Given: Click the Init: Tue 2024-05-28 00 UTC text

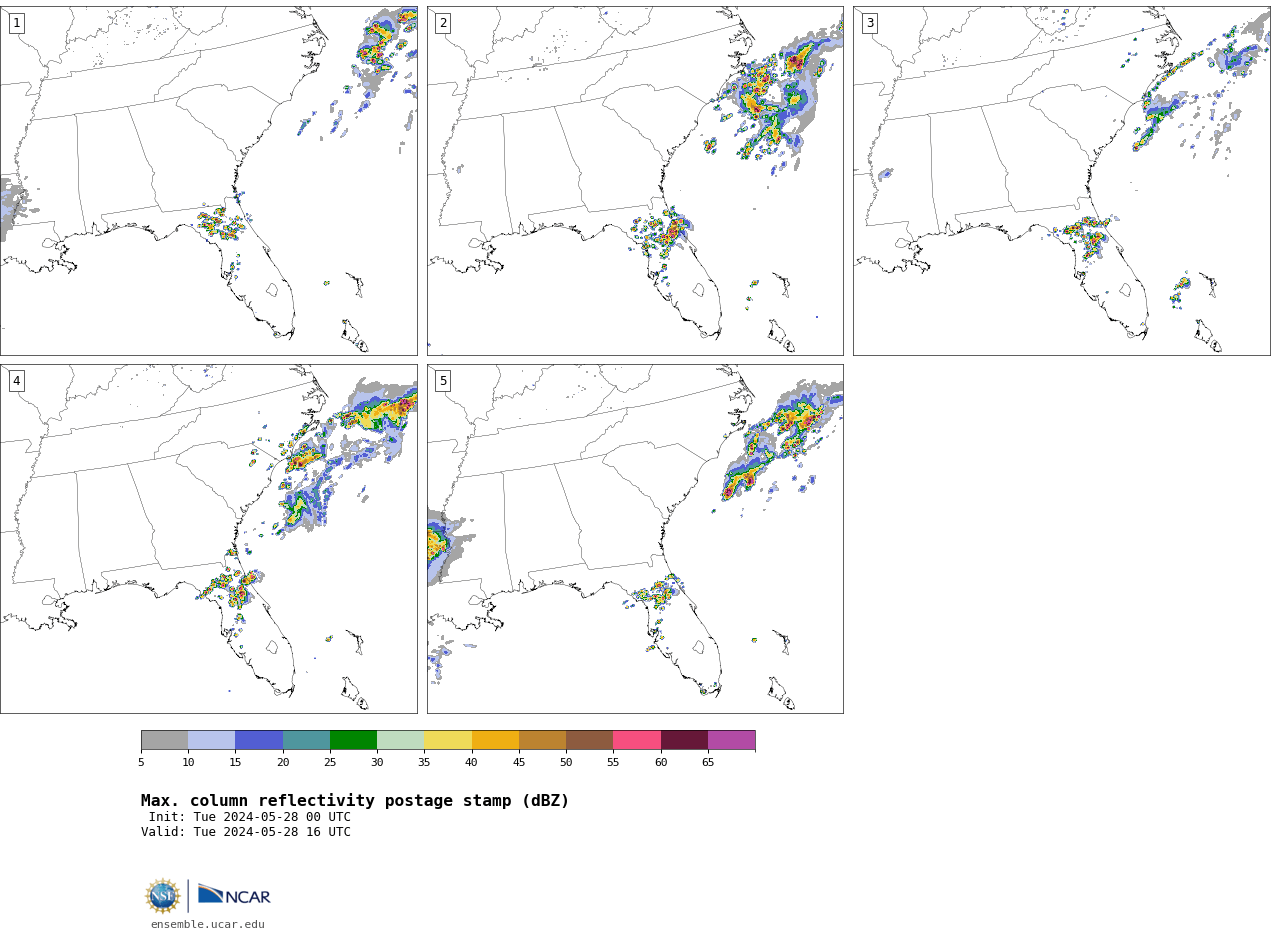Looking at the screenshot, I should pyautogui.click(x=250, y=817).
